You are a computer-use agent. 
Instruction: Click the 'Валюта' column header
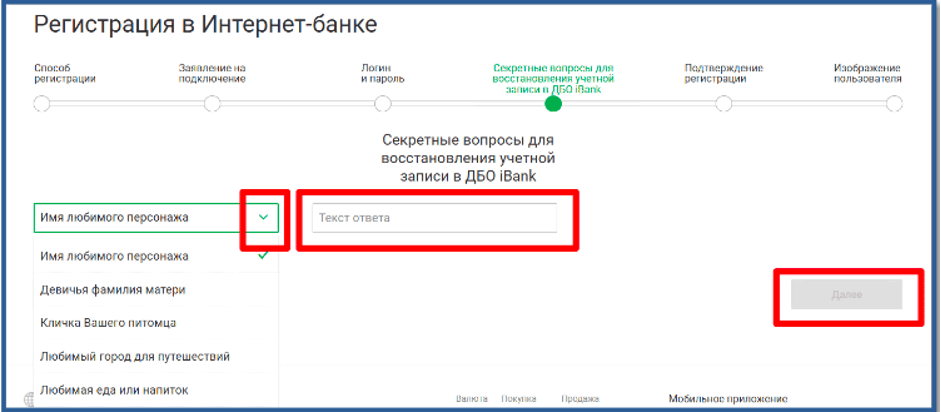click(x=472, y=399)
